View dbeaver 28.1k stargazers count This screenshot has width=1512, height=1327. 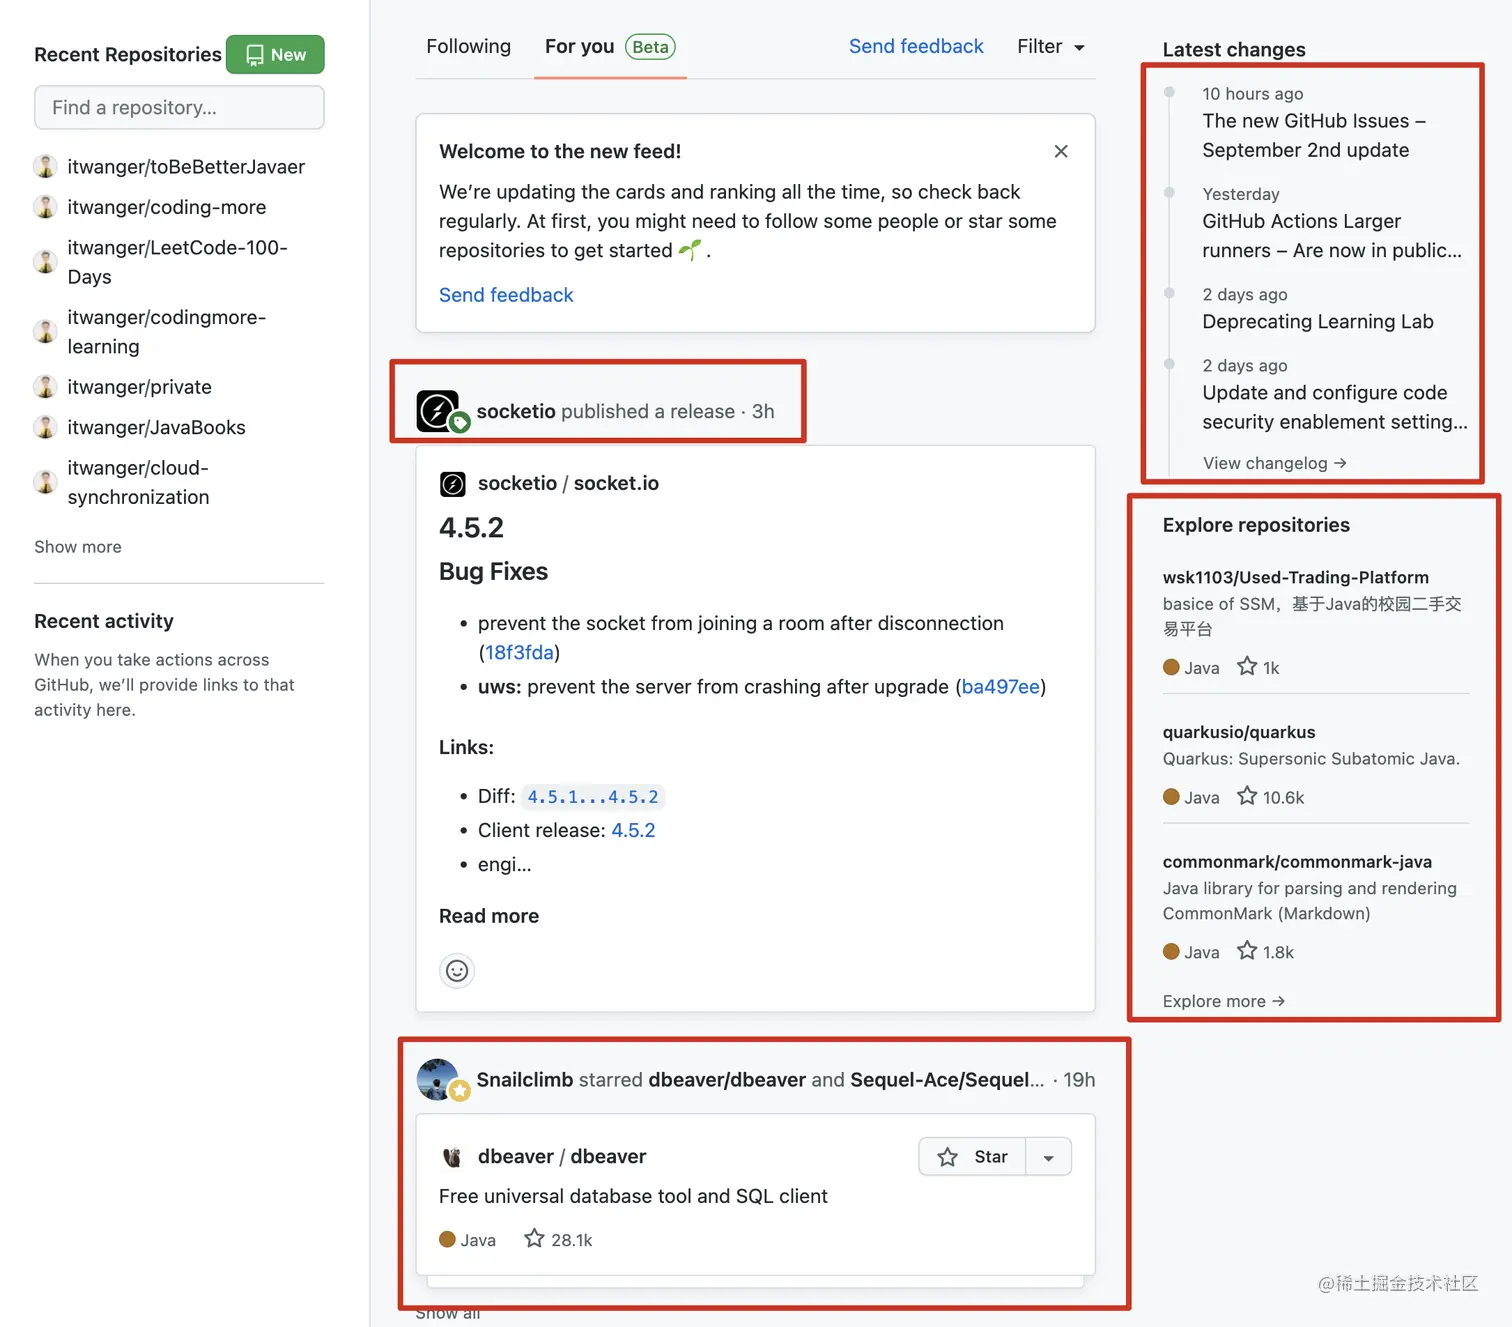[x=558, y=1240]
